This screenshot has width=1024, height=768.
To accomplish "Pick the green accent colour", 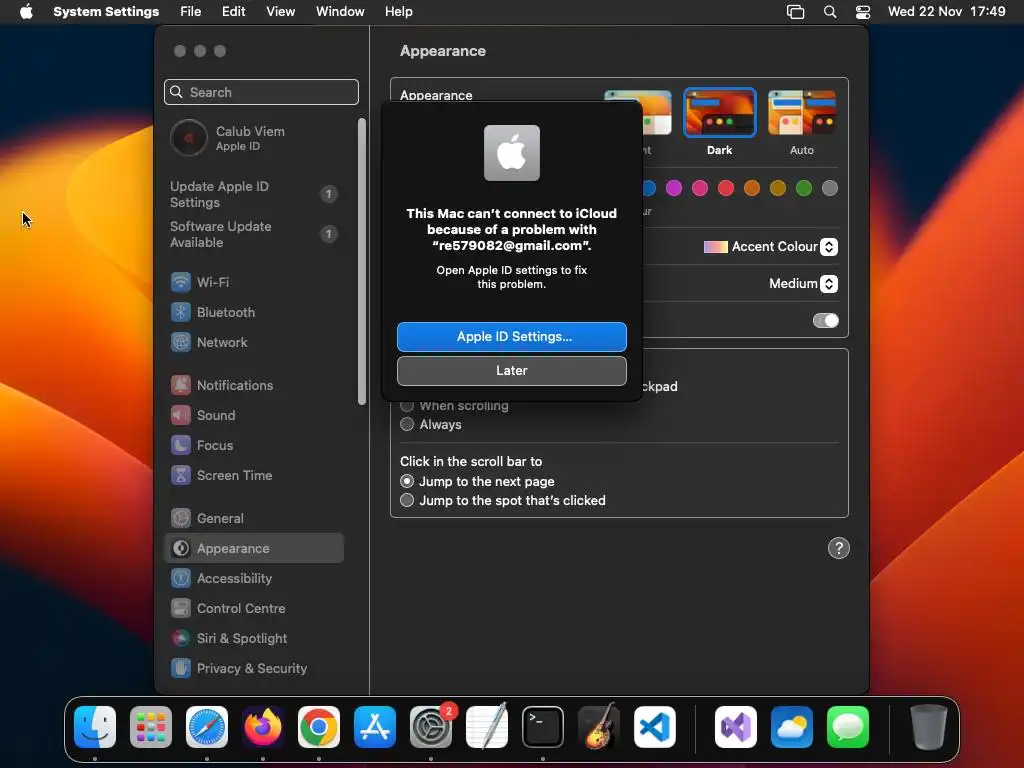I will tap(804, 189).
